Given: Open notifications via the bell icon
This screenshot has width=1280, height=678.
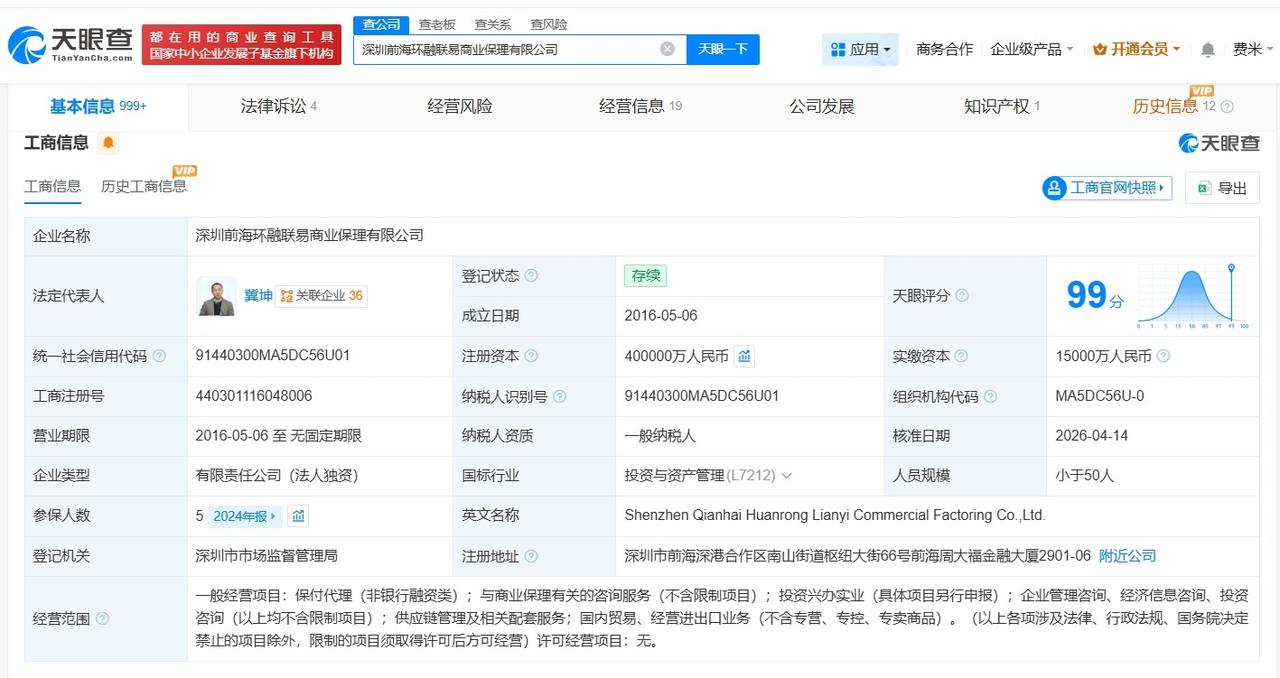Looking at the screenshot, I should point(1208,49).
